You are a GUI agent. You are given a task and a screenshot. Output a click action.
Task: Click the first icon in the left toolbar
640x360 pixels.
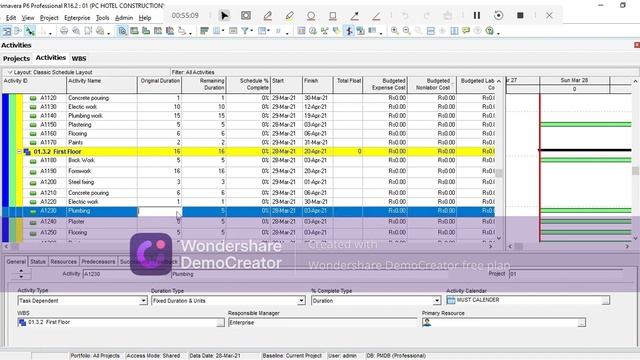point(7,31)
